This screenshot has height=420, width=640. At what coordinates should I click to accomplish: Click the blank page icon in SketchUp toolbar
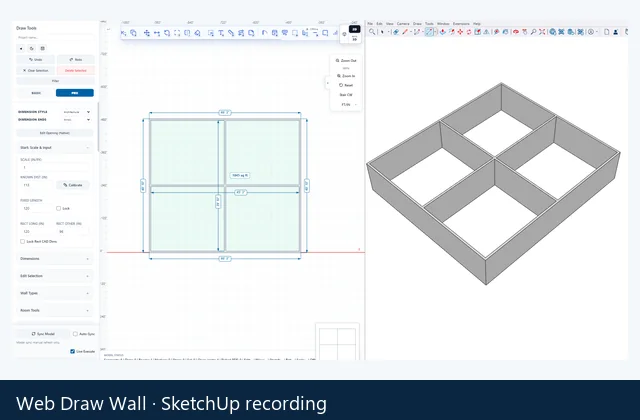point(607,32)
